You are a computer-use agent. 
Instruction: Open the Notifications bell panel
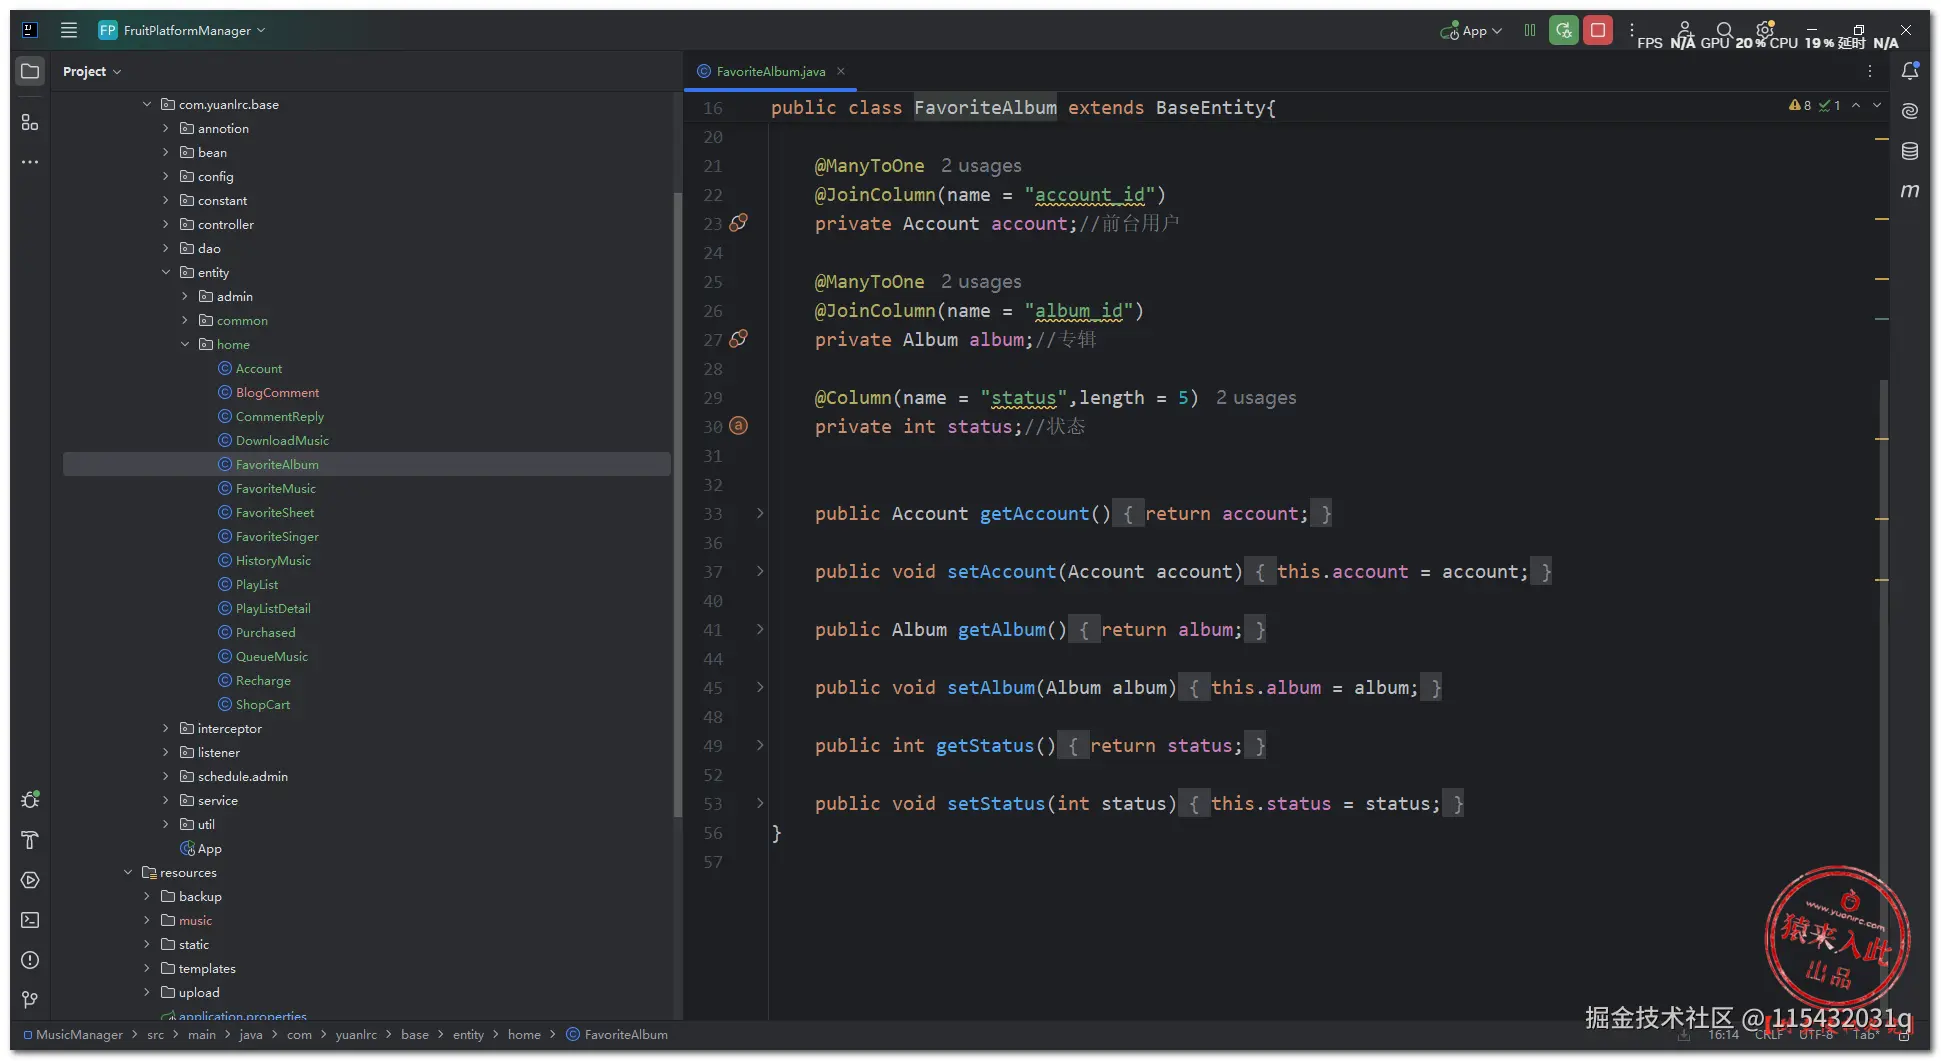[1910, 71]
